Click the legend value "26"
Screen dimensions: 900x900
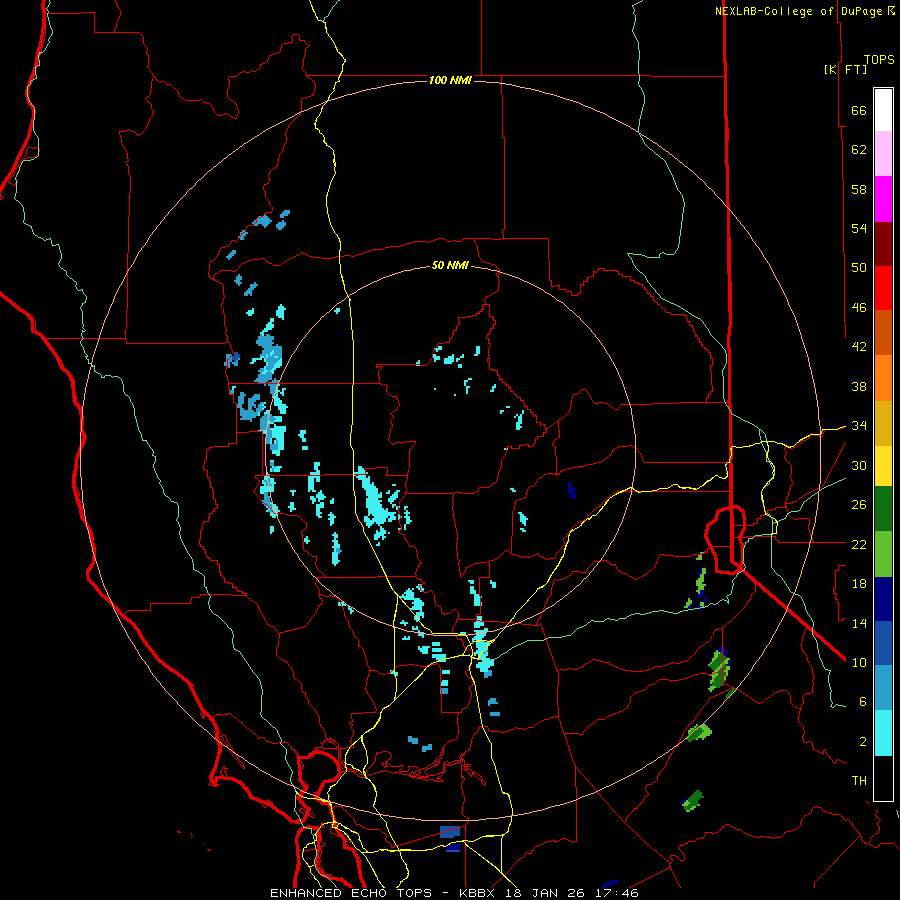click(x=859, y=505)
